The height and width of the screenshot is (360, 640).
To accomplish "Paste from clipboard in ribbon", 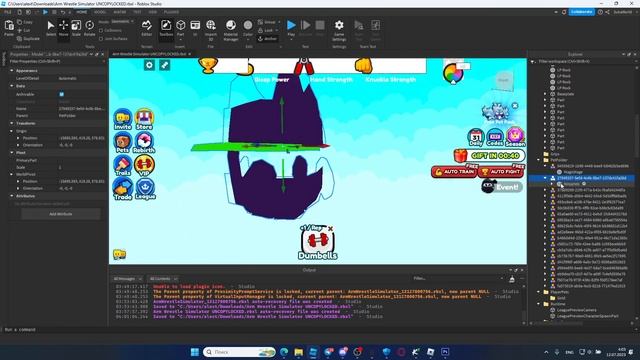I will tap(9, 29).
